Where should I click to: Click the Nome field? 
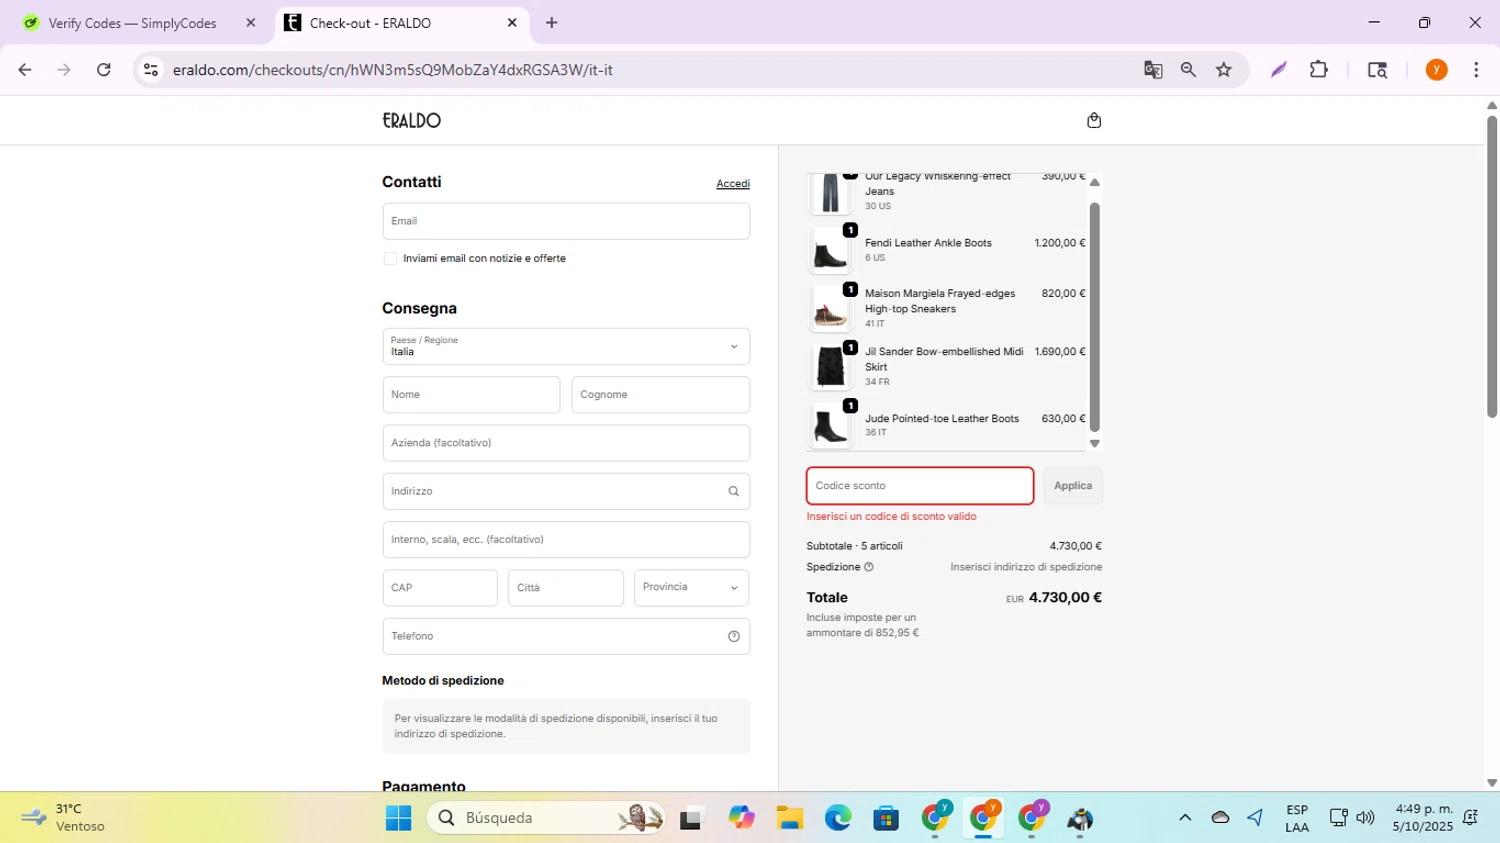[471, 395]
